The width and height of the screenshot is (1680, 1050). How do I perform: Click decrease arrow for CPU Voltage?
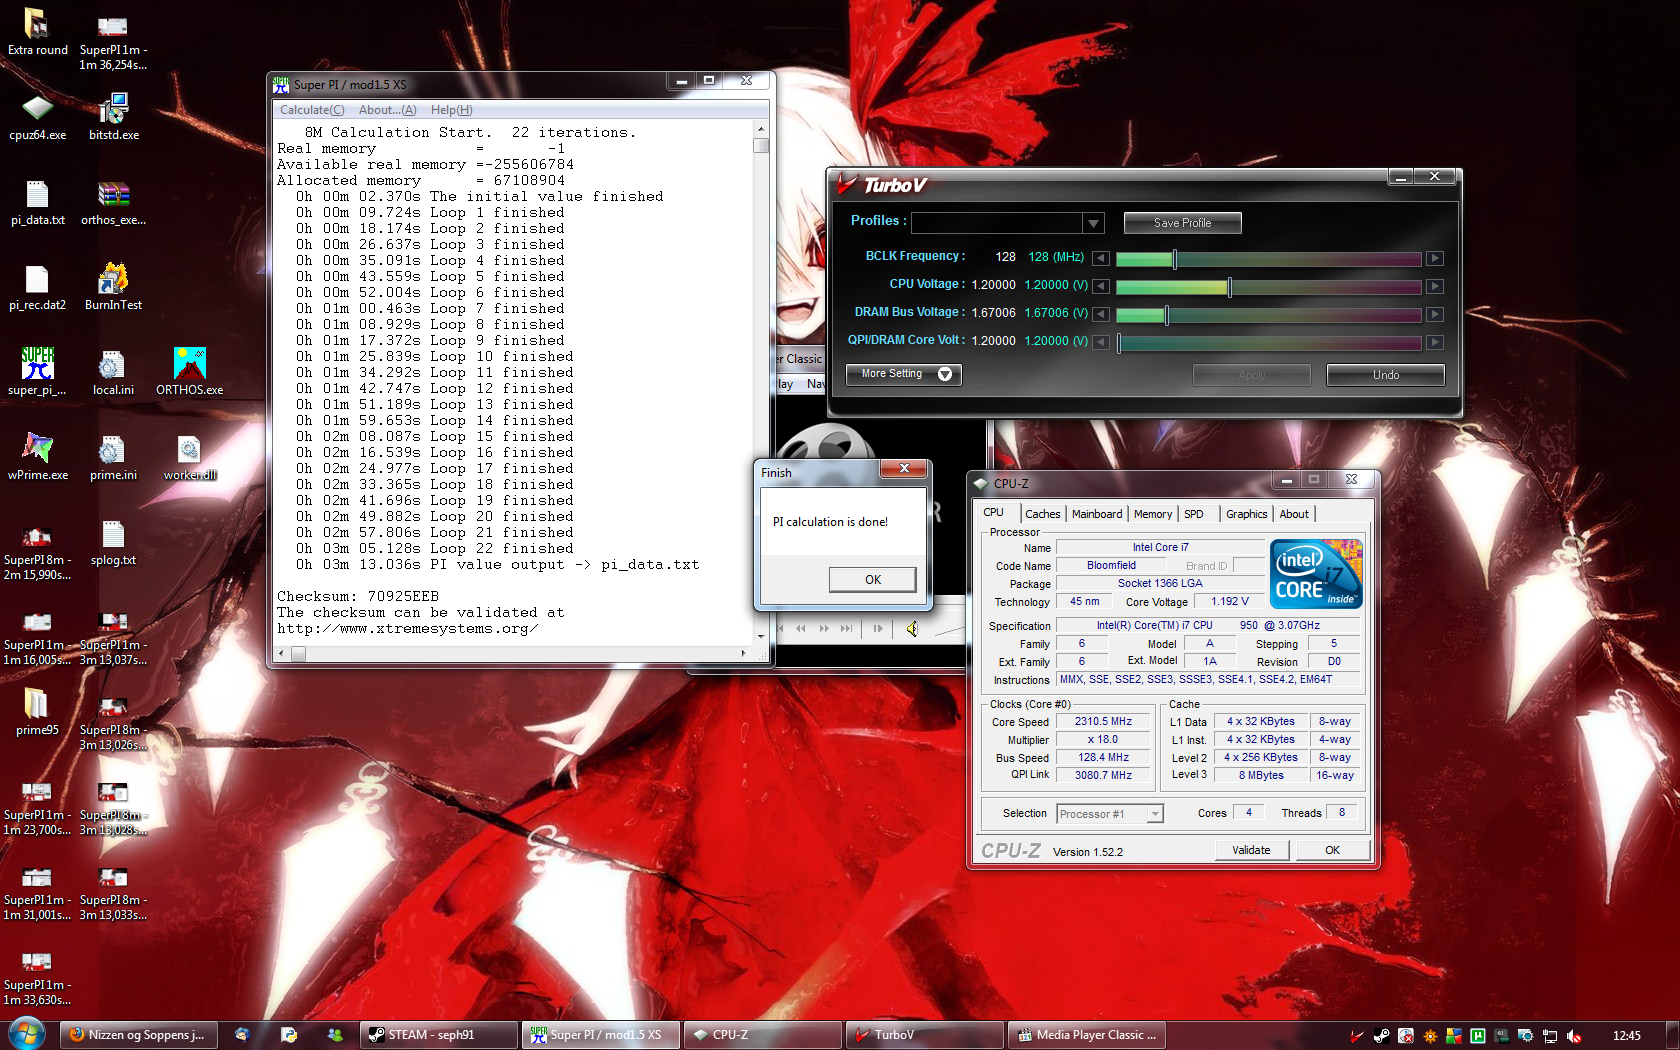pyautogui.click(x=1100, y=286)
